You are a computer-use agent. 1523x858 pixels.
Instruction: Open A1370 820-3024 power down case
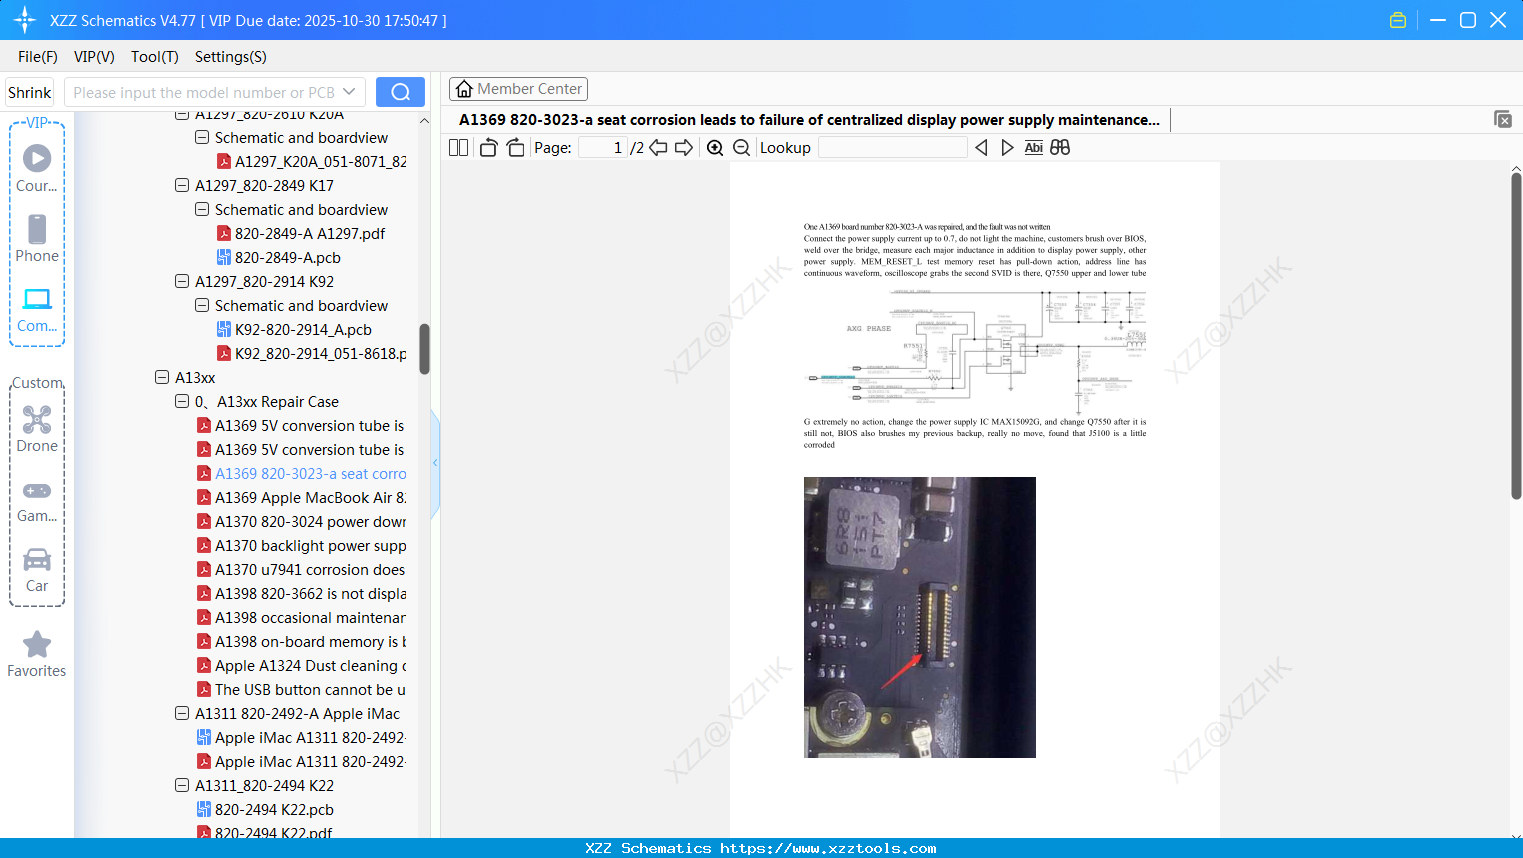[302, 521]
